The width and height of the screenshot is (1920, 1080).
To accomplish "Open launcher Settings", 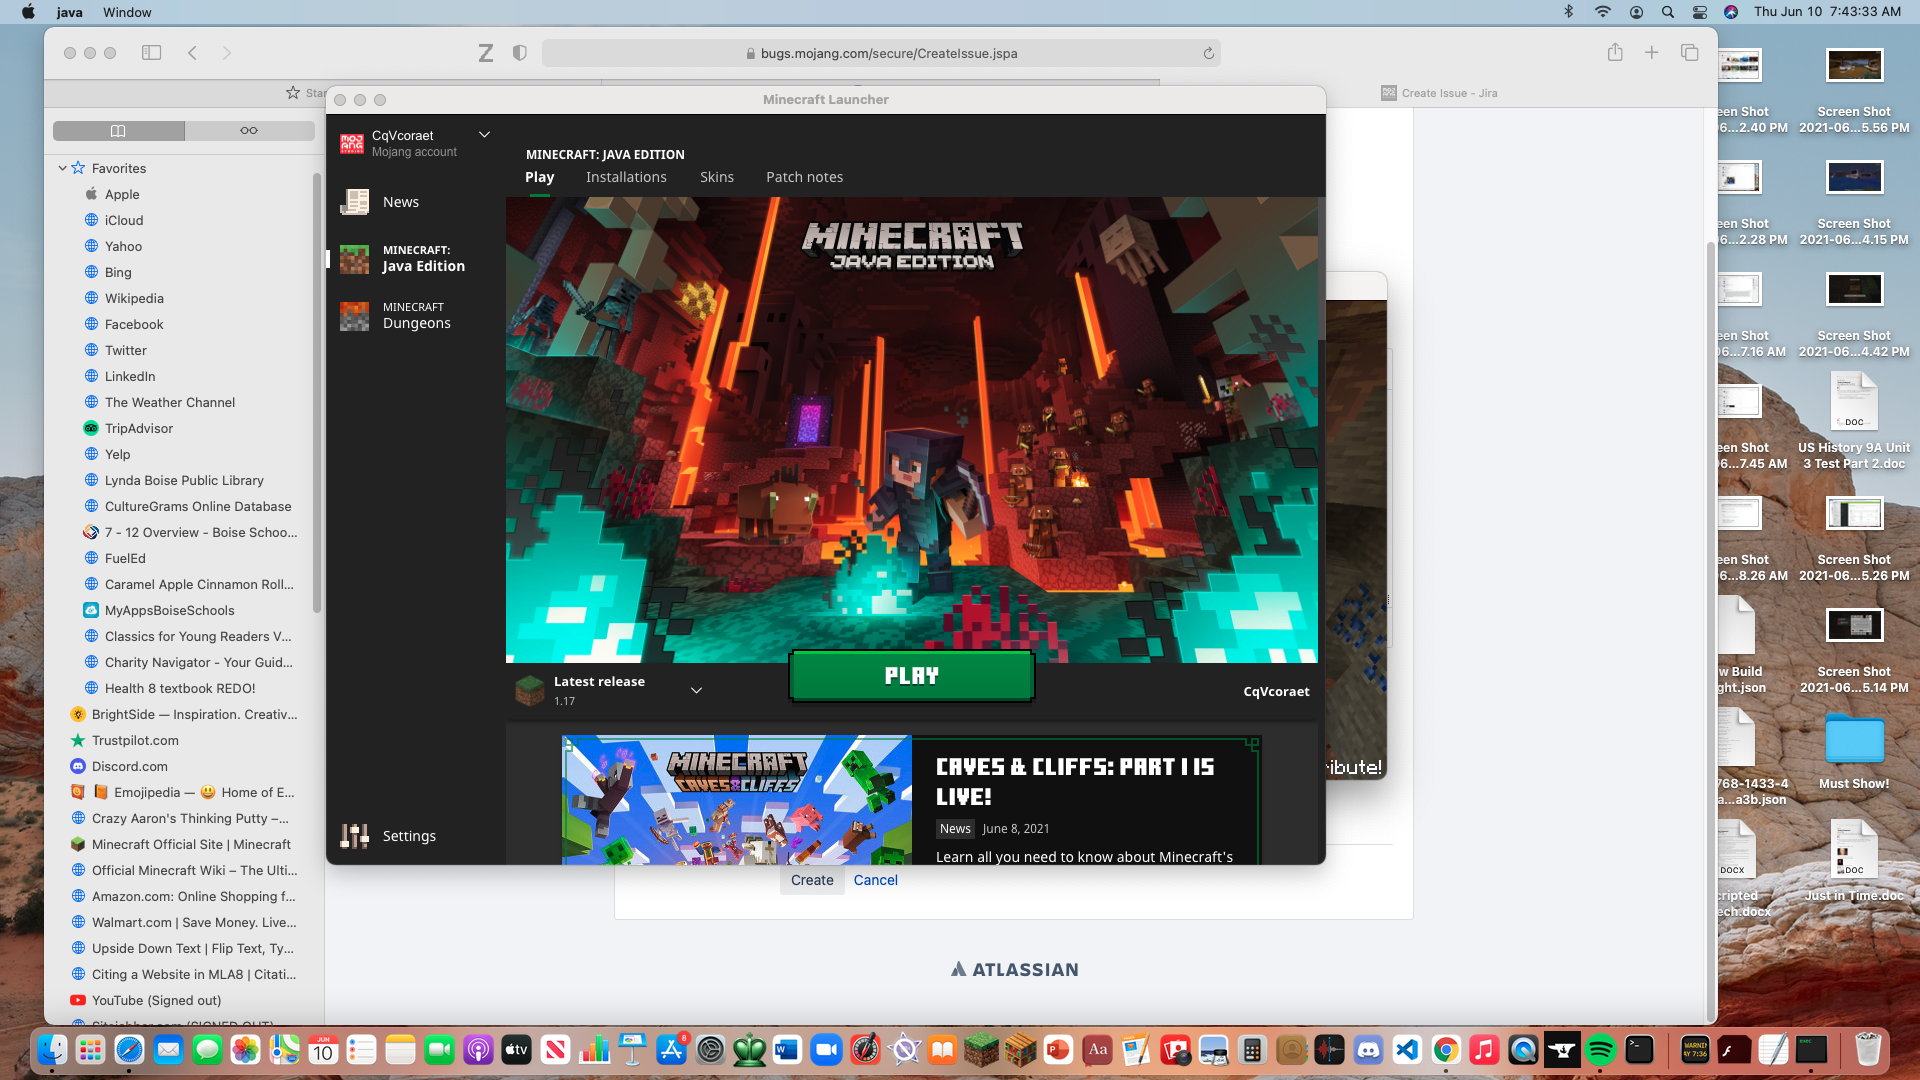I will tap(408, 836).
